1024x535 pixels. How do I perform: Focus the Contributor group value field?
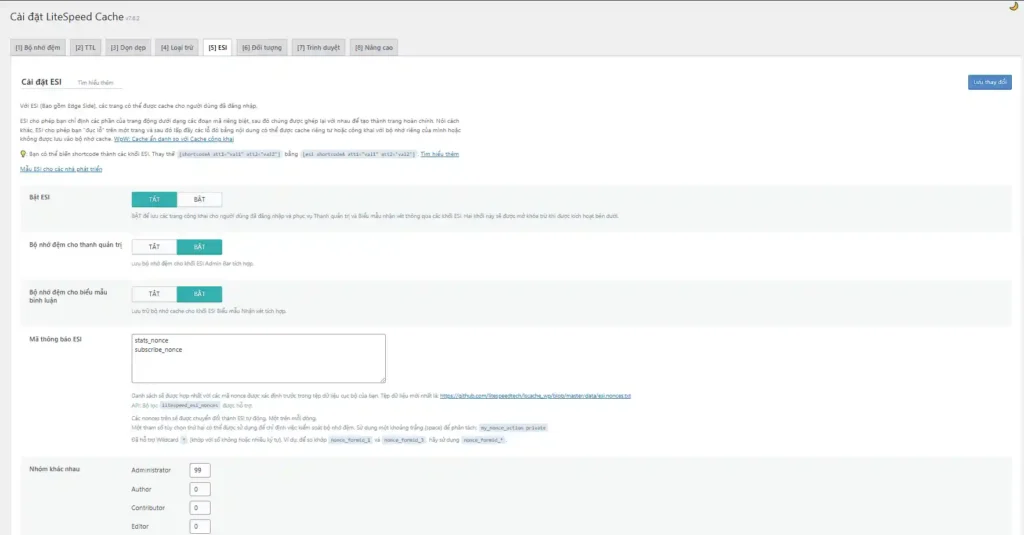(x=200, y=508)
